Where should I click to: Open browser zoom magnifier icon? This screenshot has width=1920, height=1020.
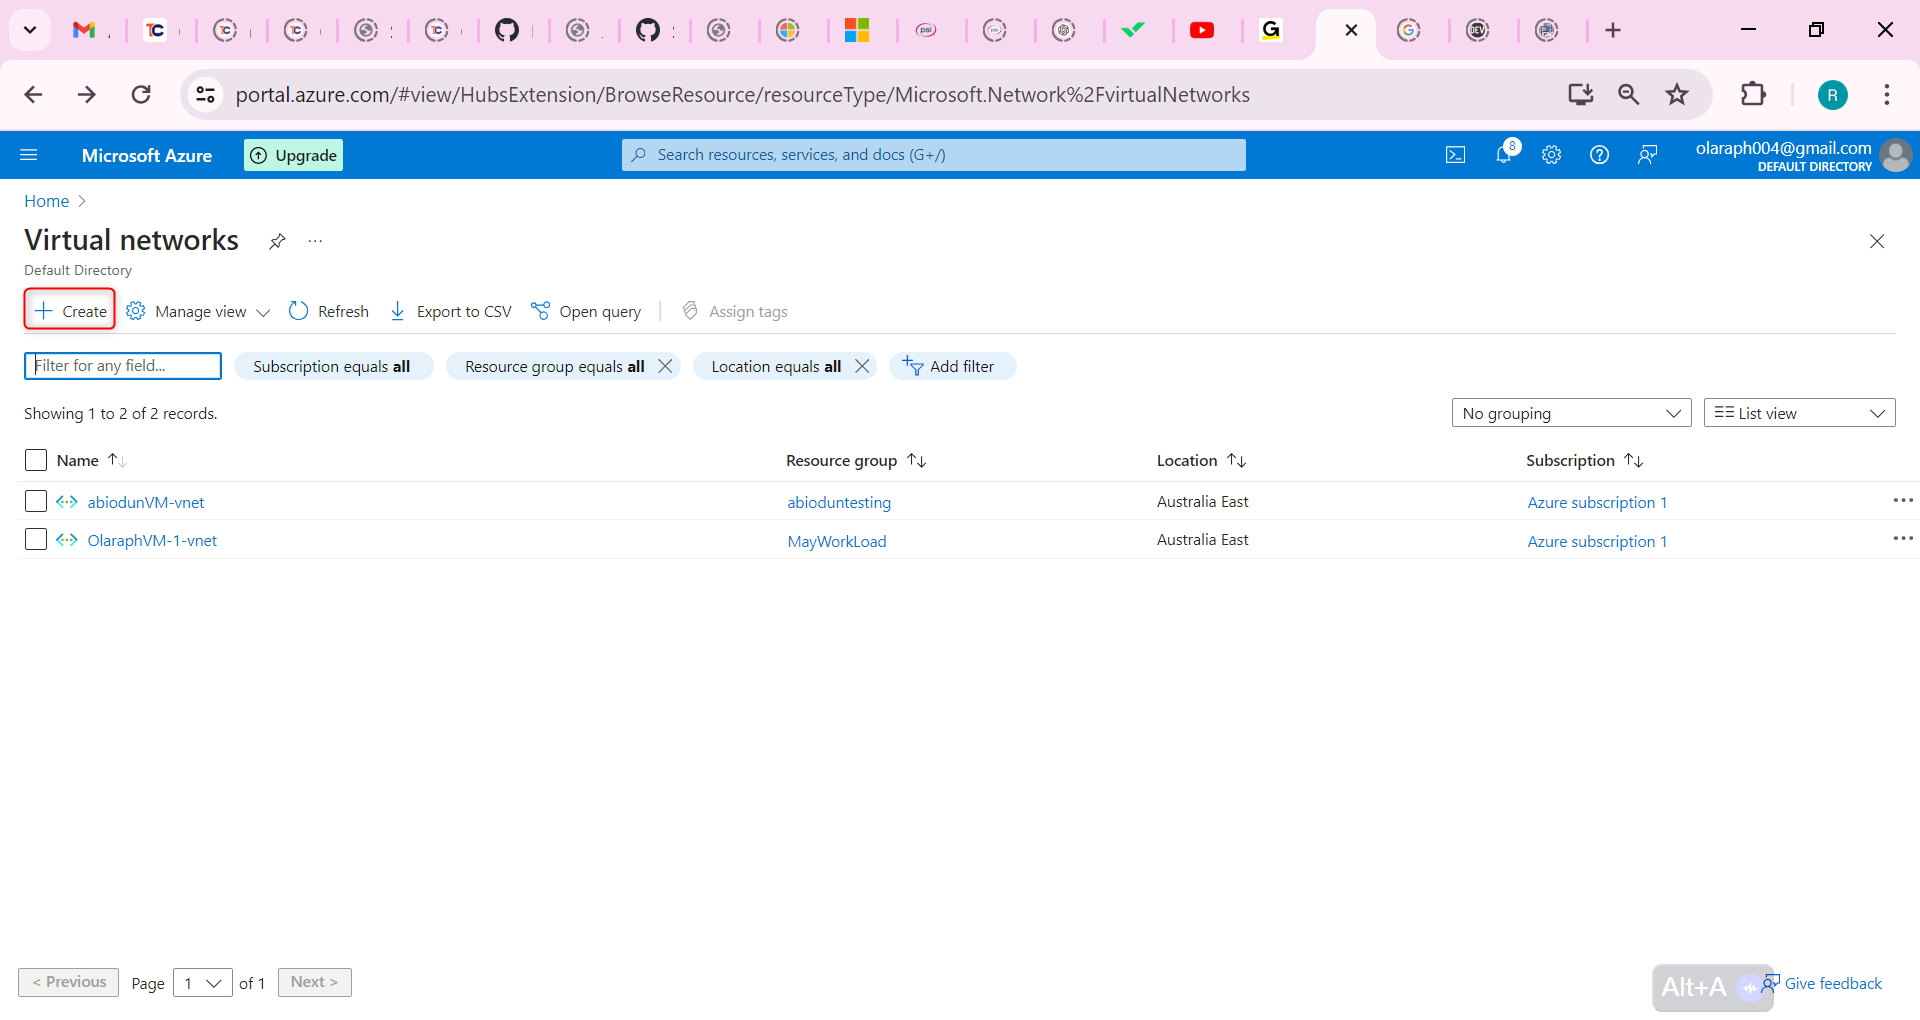click(x=1629, y=94)
